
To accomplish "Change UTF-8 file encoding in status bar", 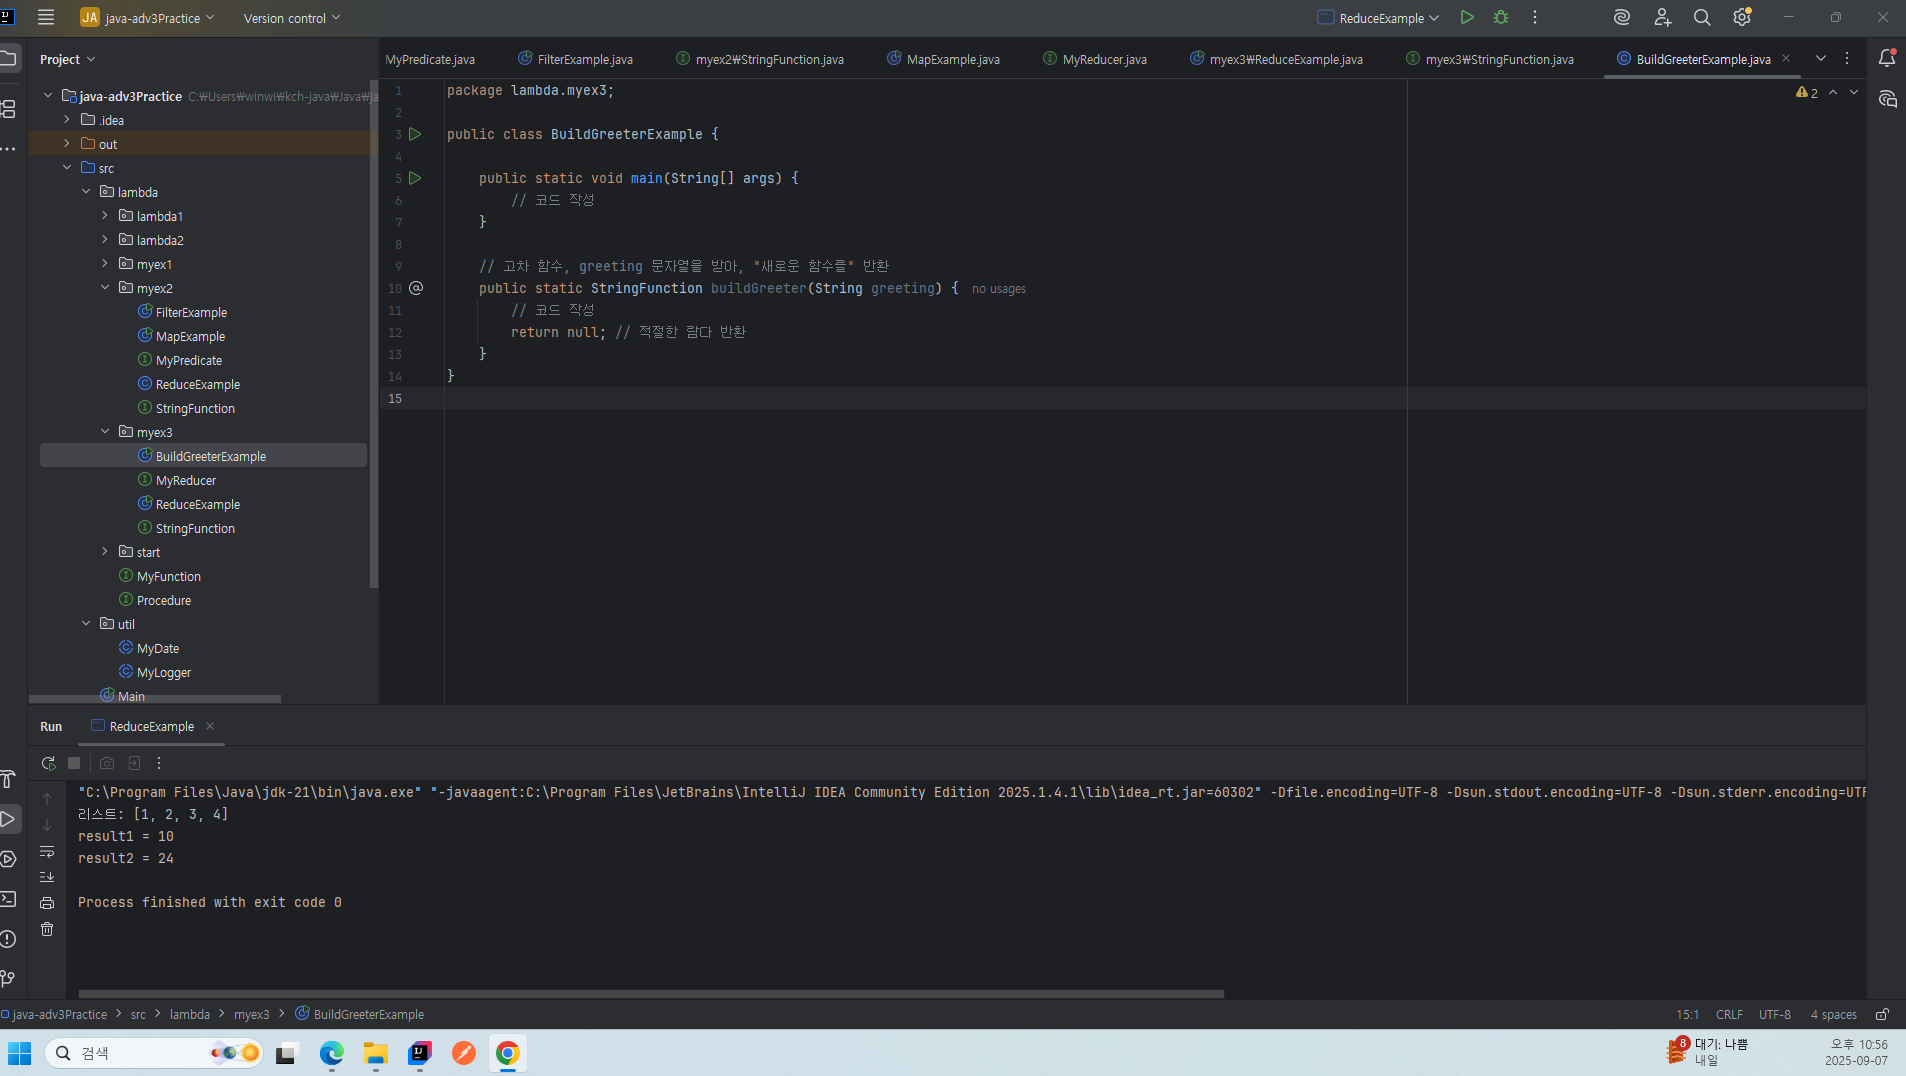I will [1775, 1014].
